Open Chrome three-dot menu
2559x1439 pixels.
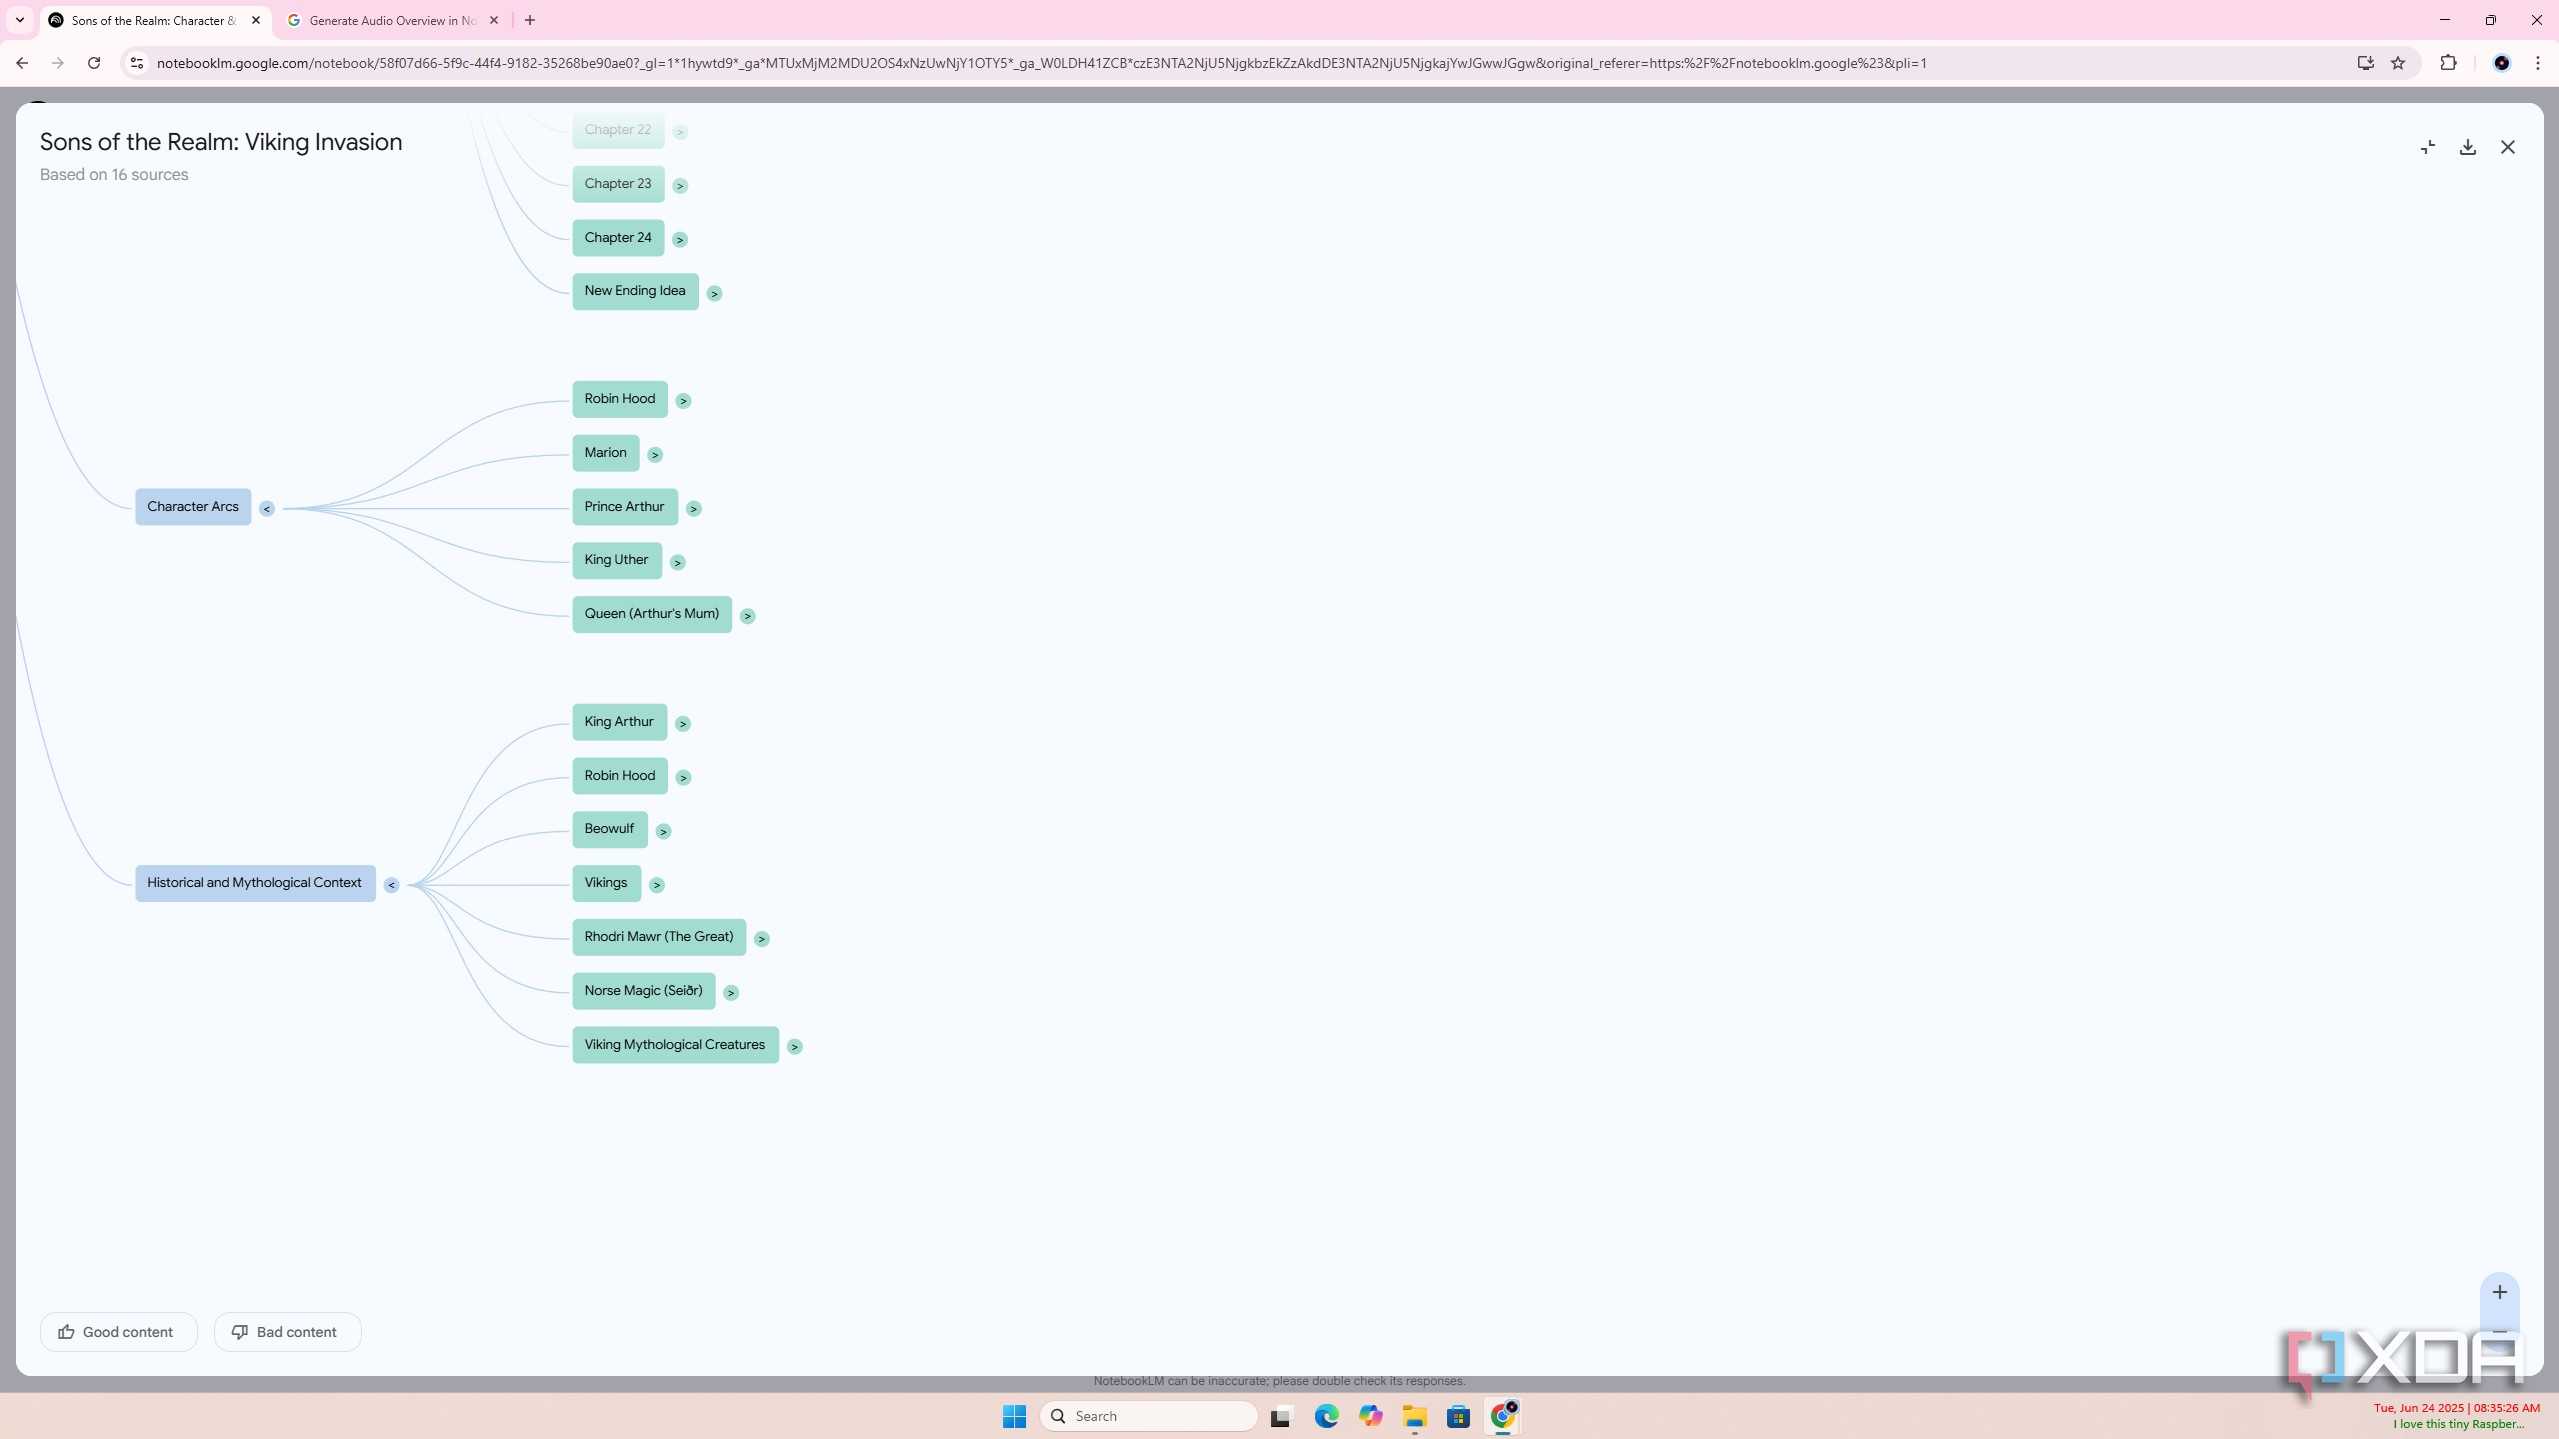coord(2538,63)
